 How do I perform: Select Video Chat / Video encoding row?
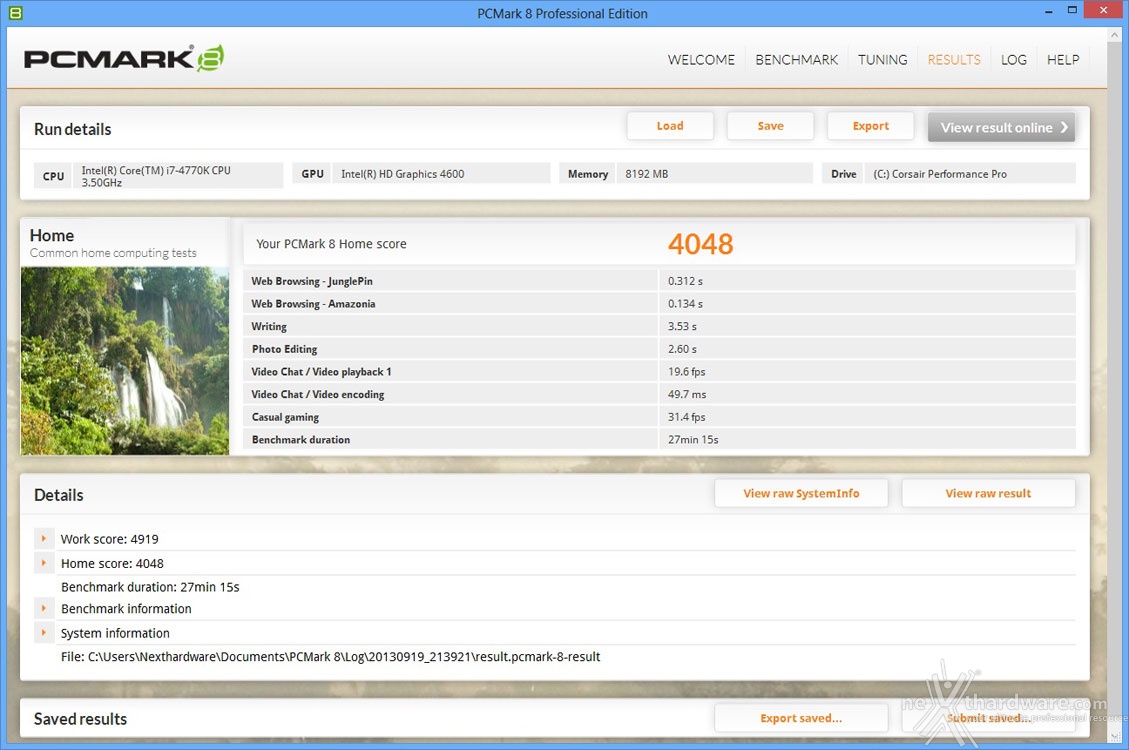(660, 394)
